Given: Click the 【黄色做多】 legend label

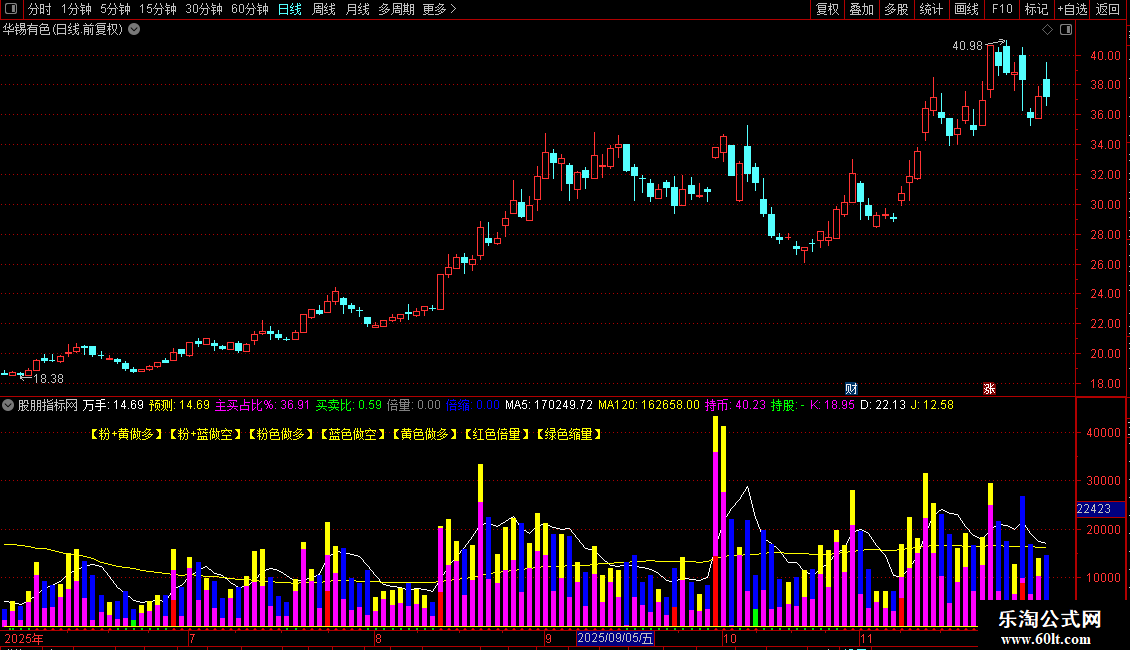Looking at the screenshot, I should pos(425,435).
